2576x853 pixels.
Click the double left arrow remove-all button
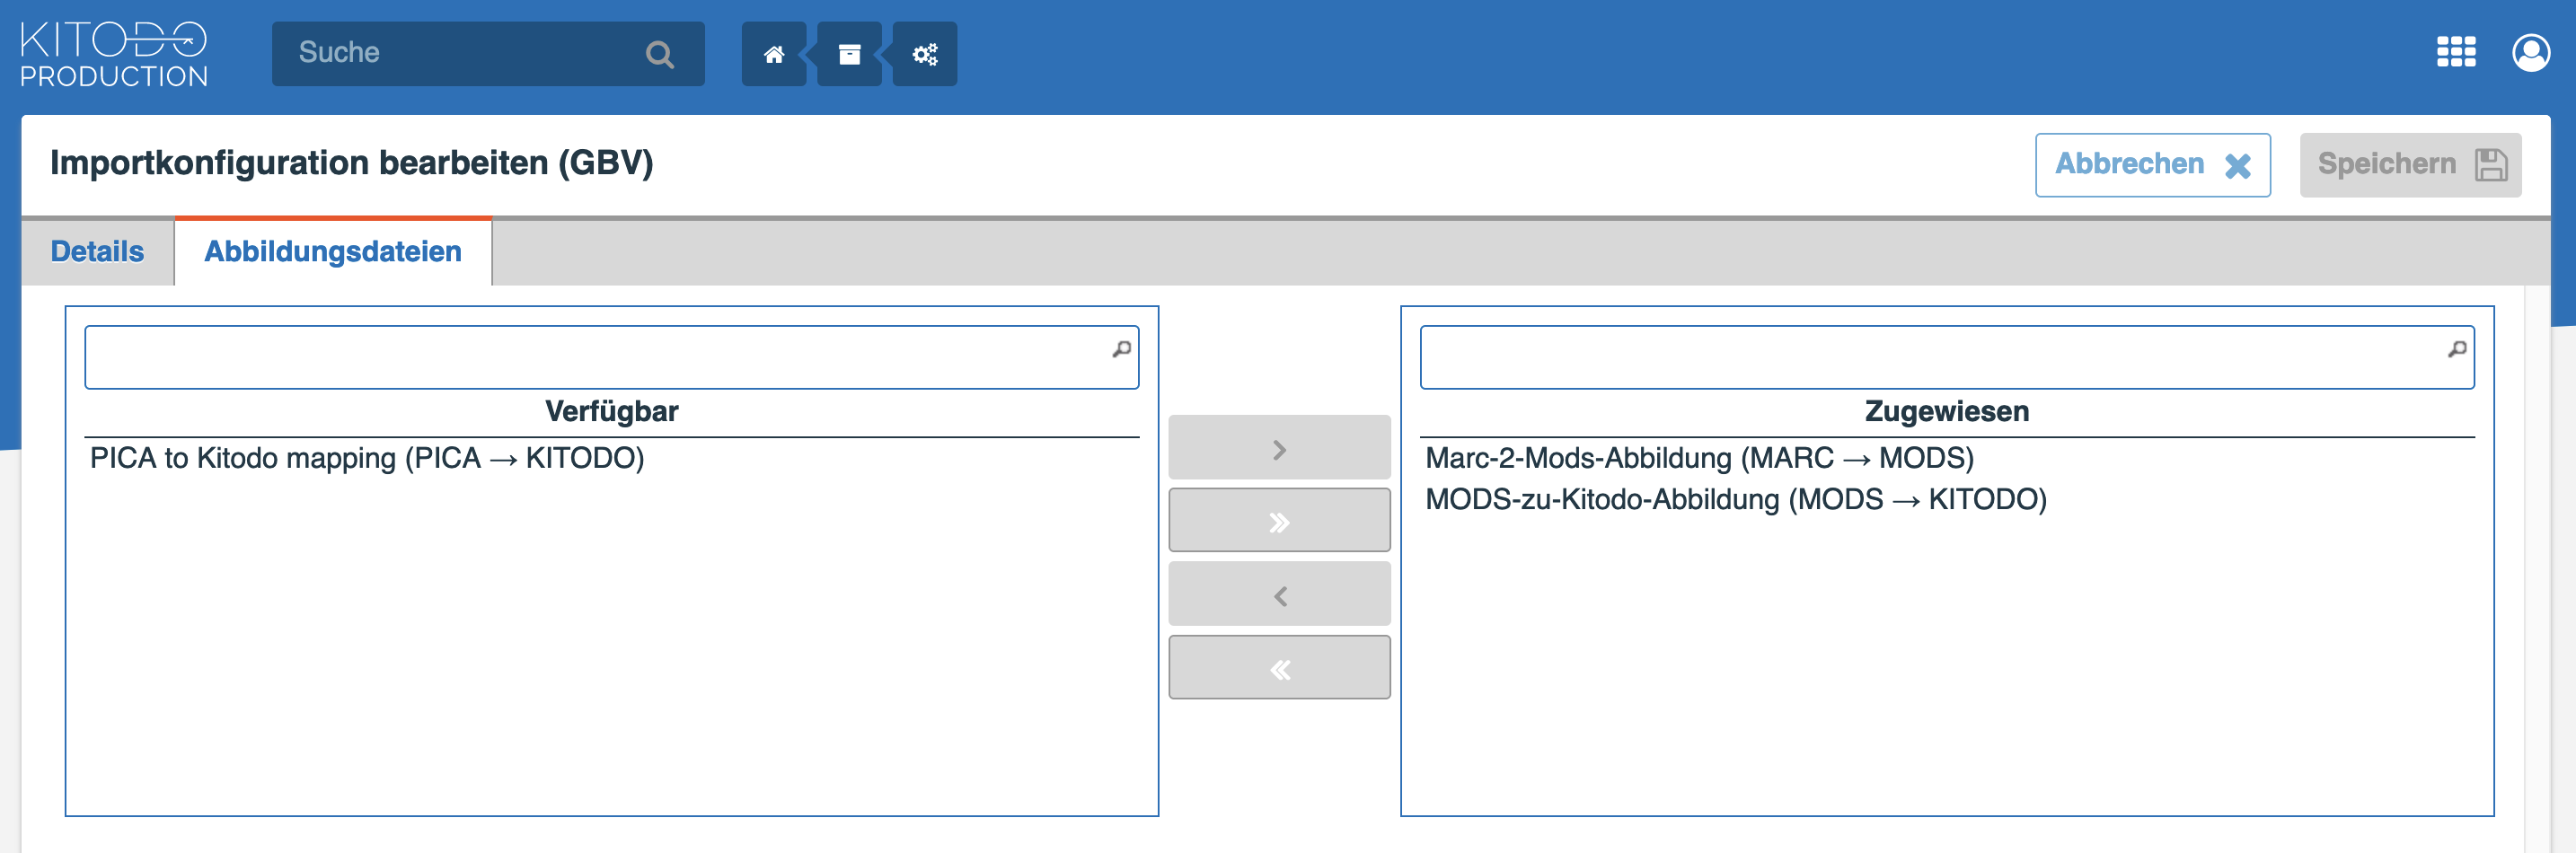click(x=1279, y=668)
